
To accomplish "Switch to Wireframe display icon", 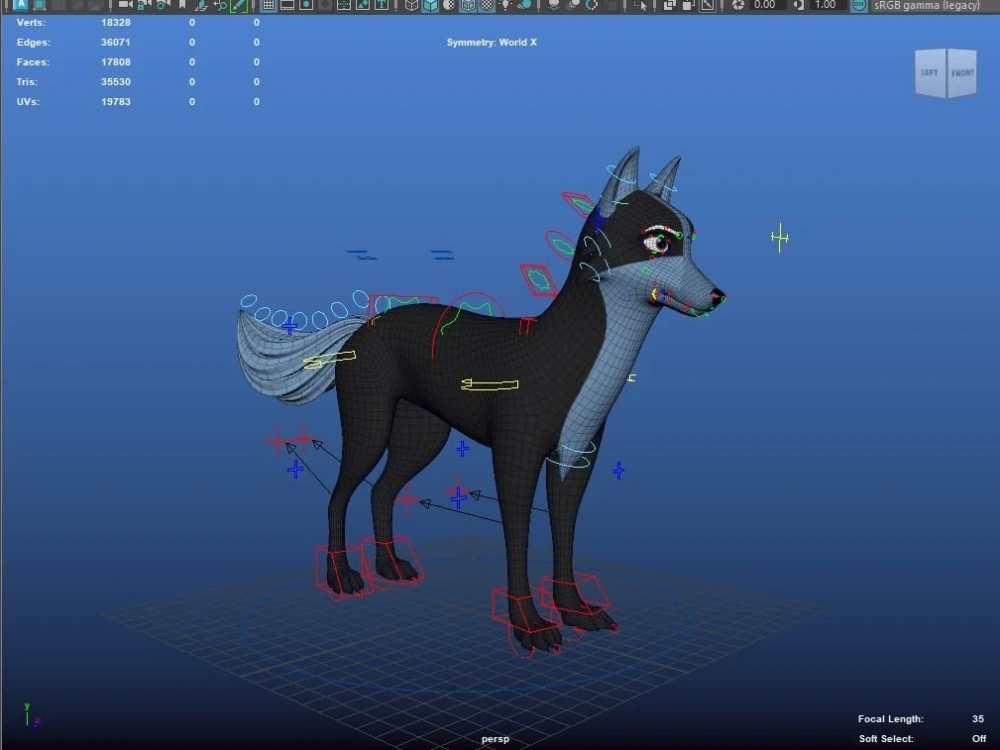I will pos(412,4).
